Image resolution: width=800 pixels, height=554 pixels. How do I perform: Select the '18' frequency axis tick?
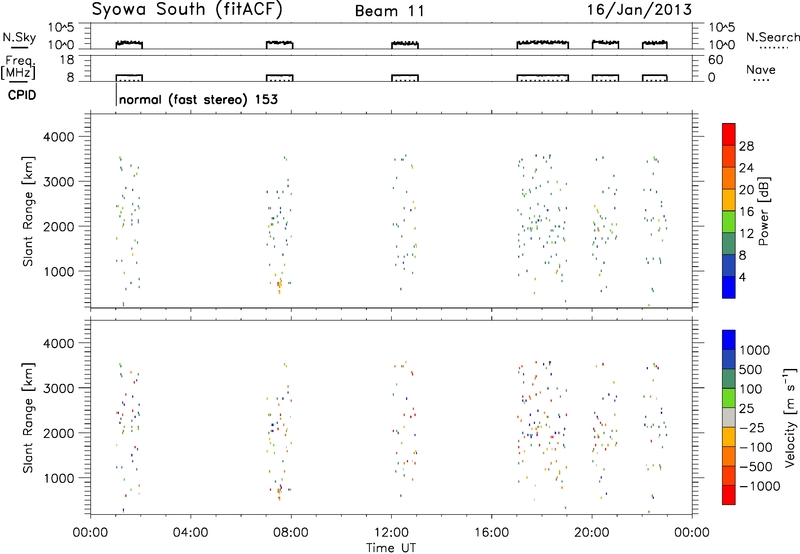pos(66,60)
